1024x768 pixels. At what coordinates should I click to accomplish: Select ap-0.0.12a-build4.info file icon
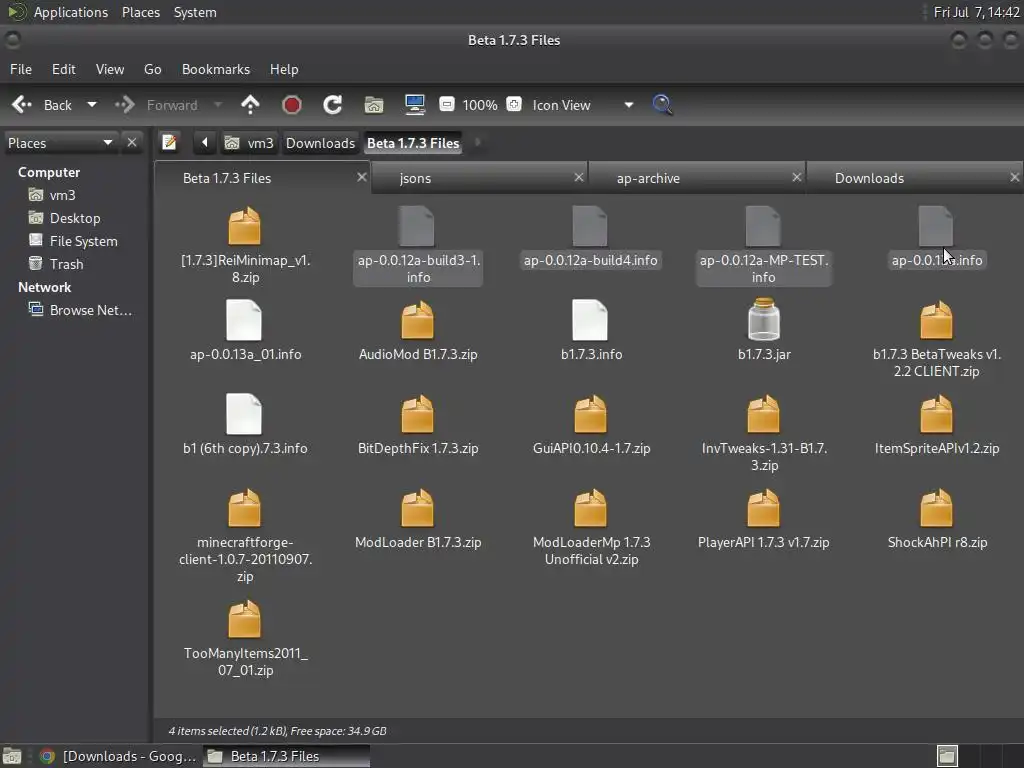click(590, 227)
